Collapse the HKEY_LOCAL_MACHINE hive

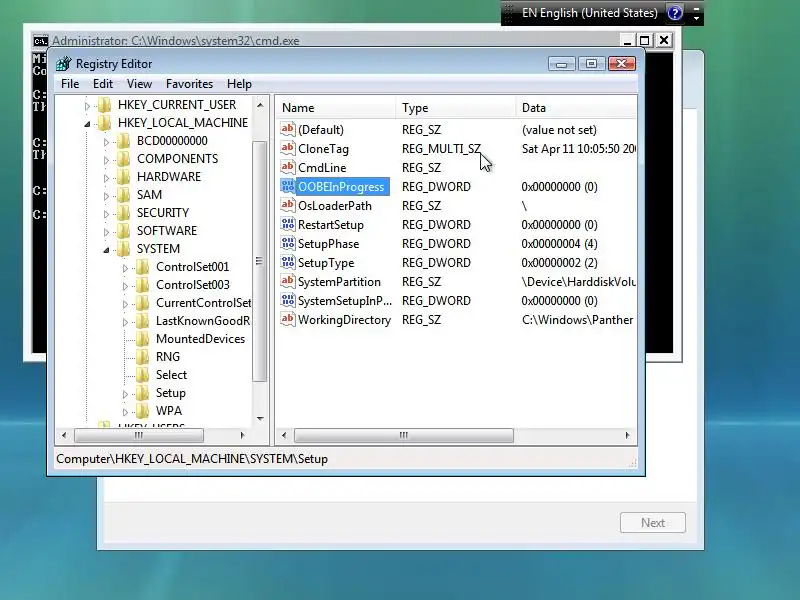point(87,123)
